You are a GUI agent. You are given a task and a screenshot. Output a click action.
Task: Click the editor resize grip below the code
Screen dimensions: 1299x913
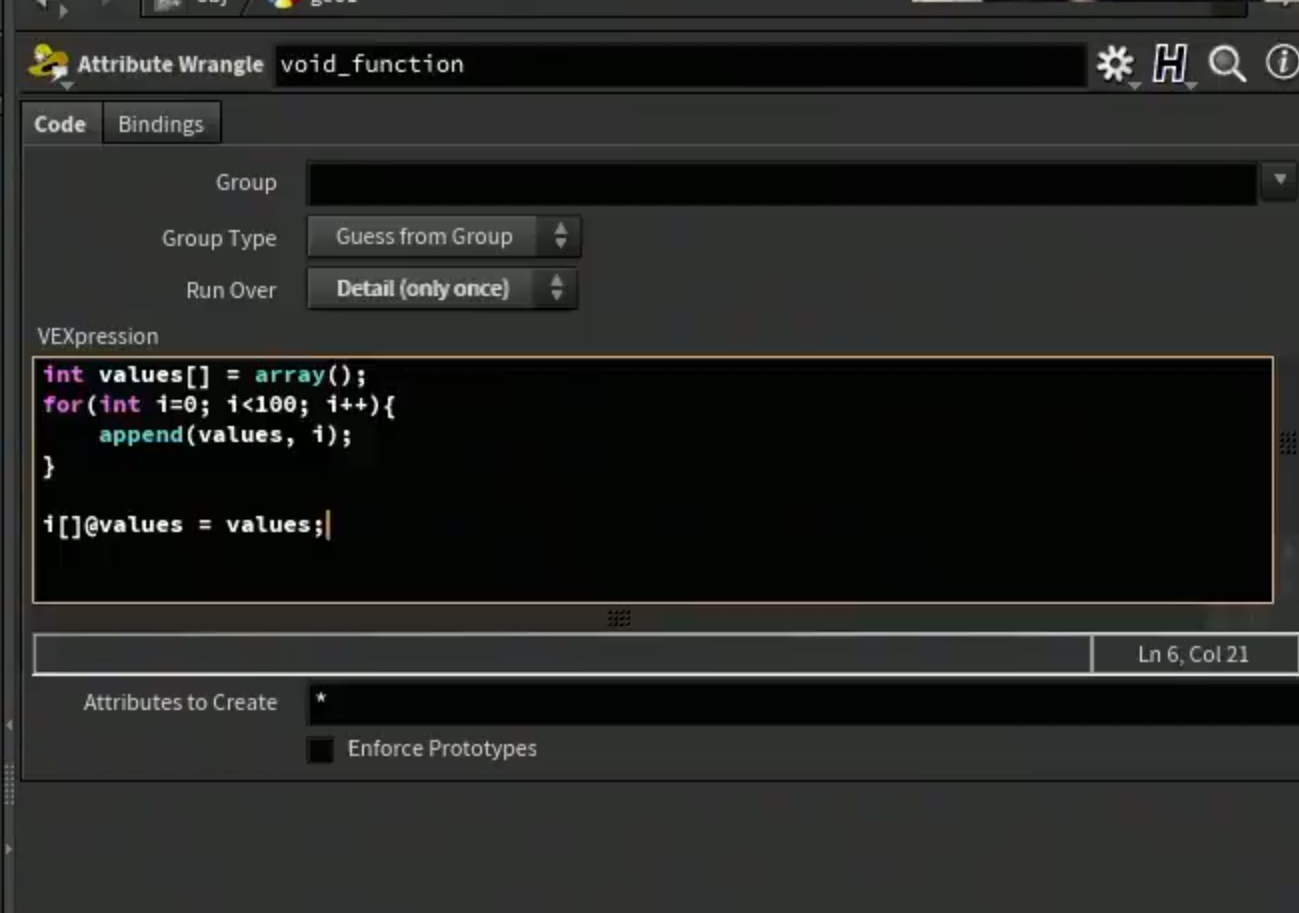point(619,619)
